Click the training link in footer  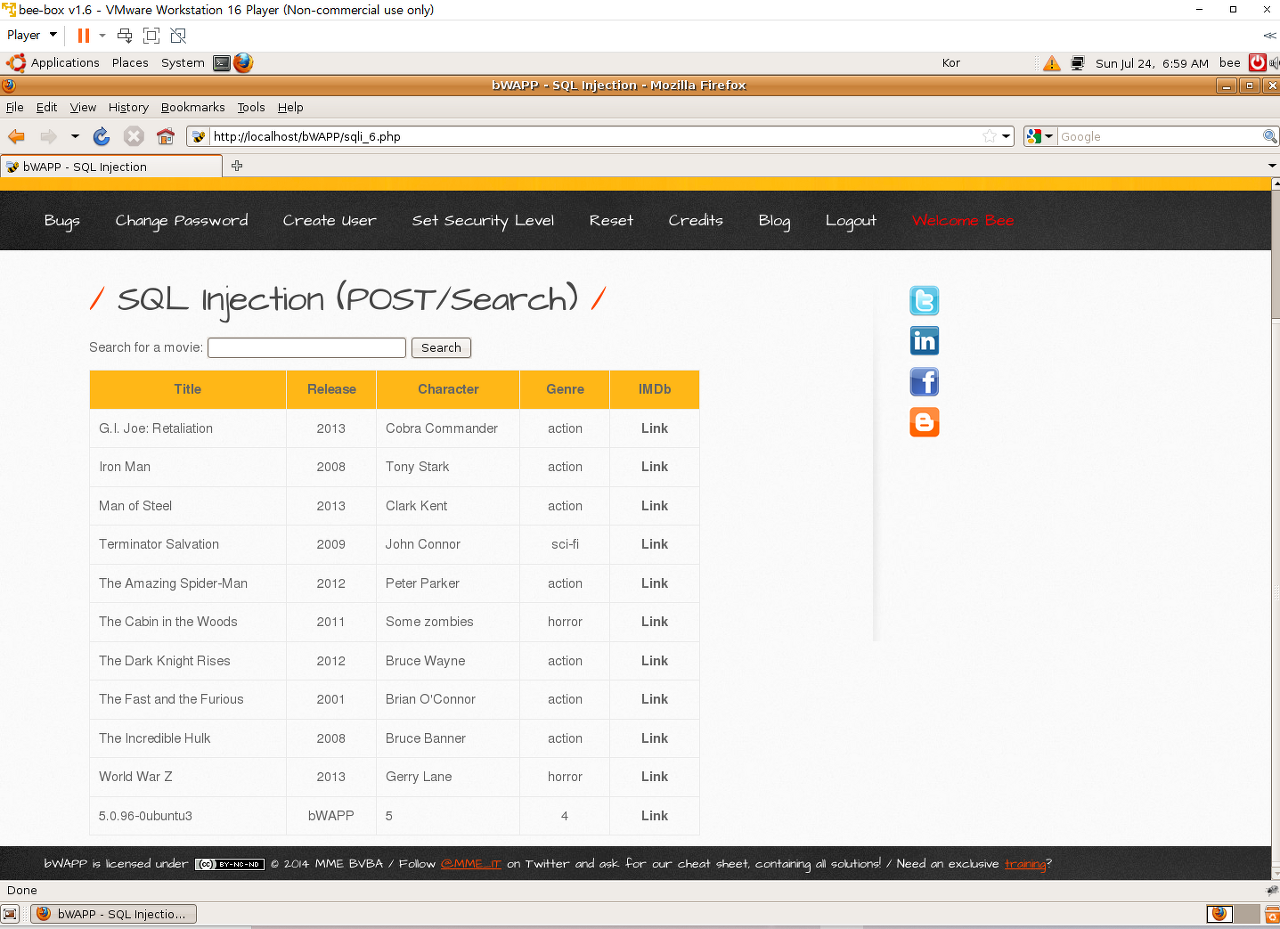1025,864
